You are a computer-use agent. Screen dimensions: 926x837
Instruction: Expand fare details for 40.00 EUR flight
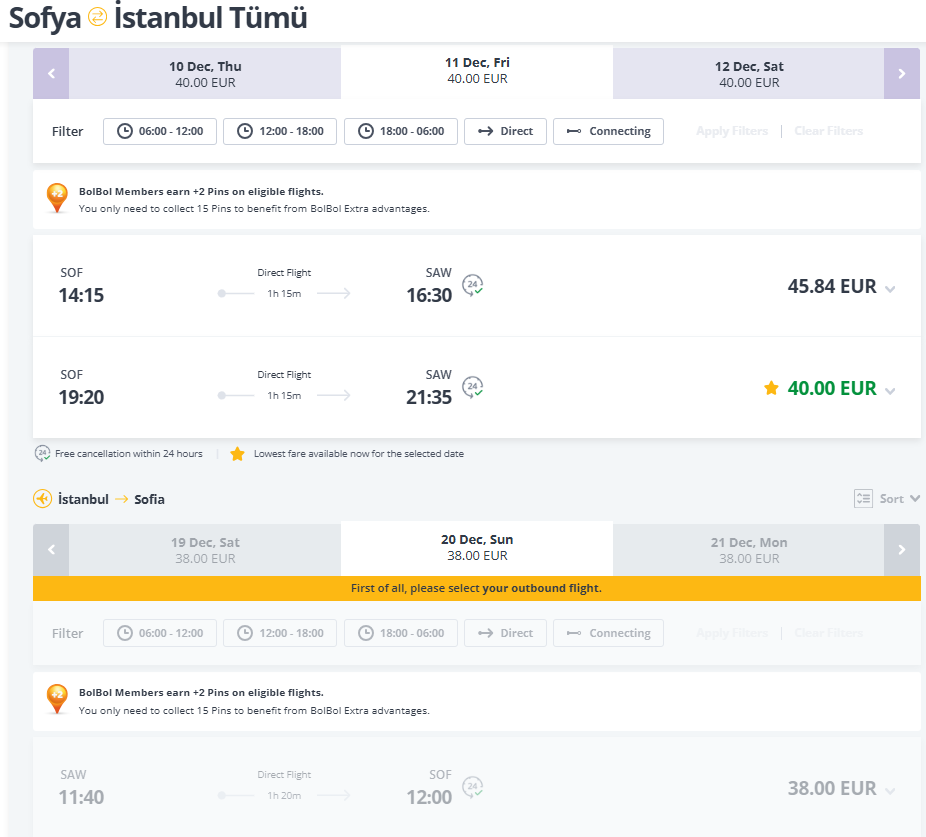tap(890, 391)
